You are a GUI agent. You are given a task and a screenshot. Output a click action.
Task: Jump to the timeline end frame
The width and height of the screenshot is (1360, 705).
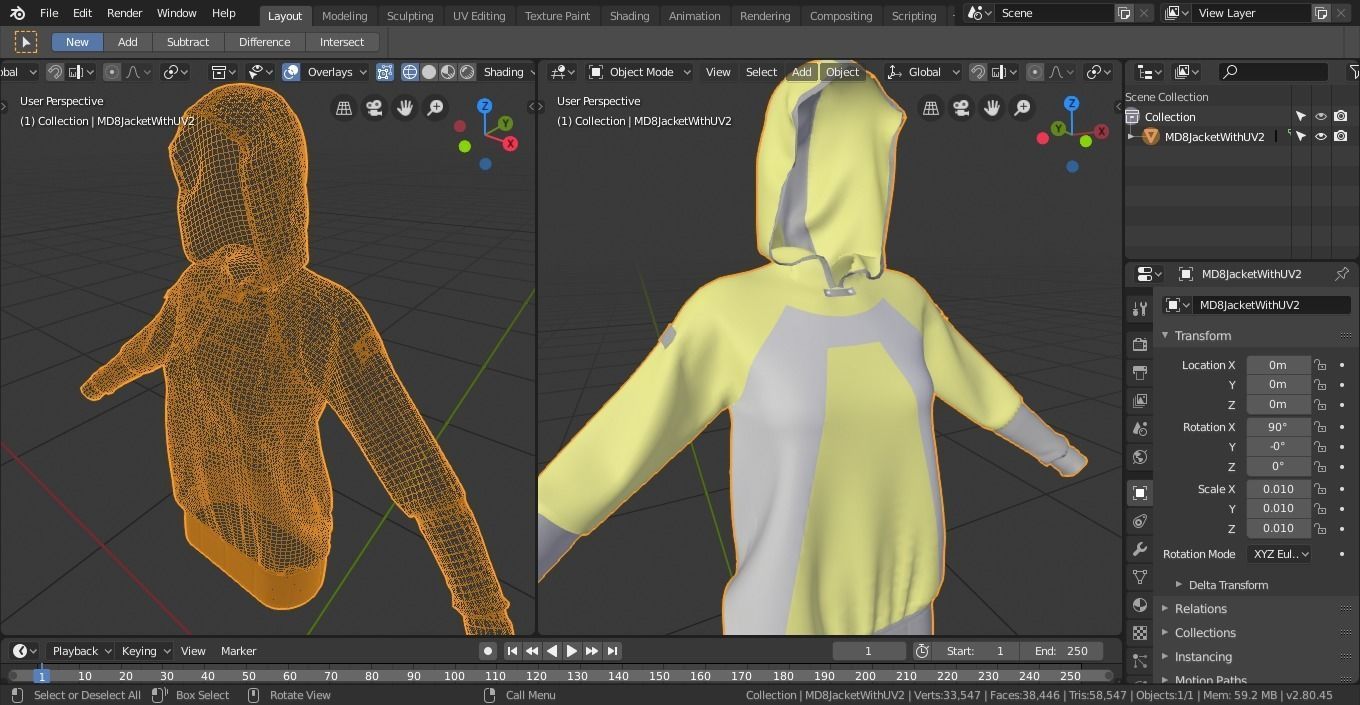coord(612,651)
